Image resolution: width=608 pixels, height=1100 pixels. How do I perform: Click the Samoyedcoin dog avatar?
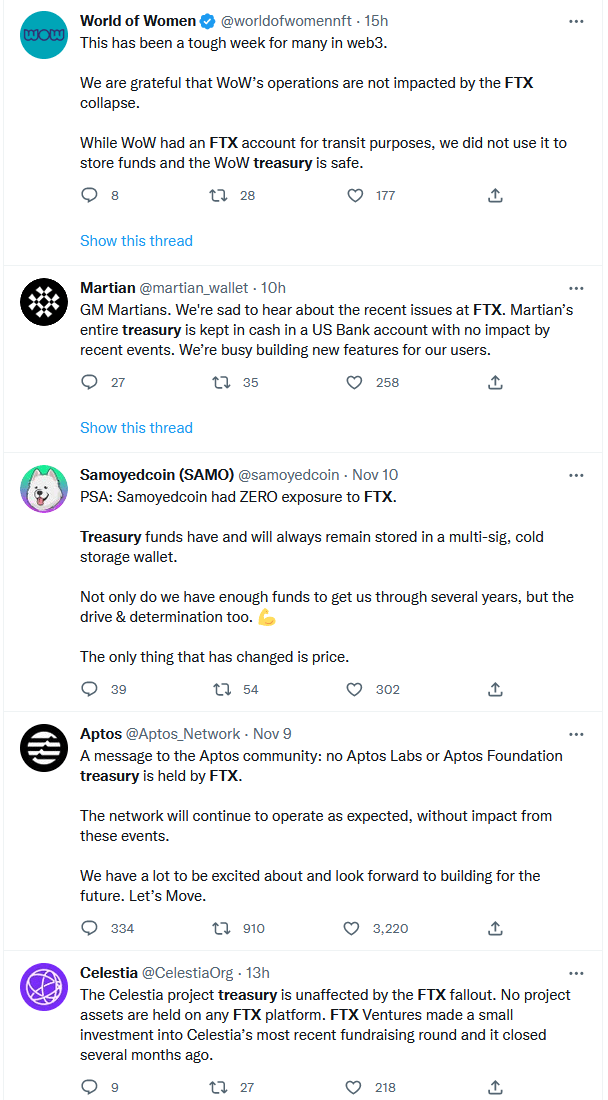pos(44,490)
